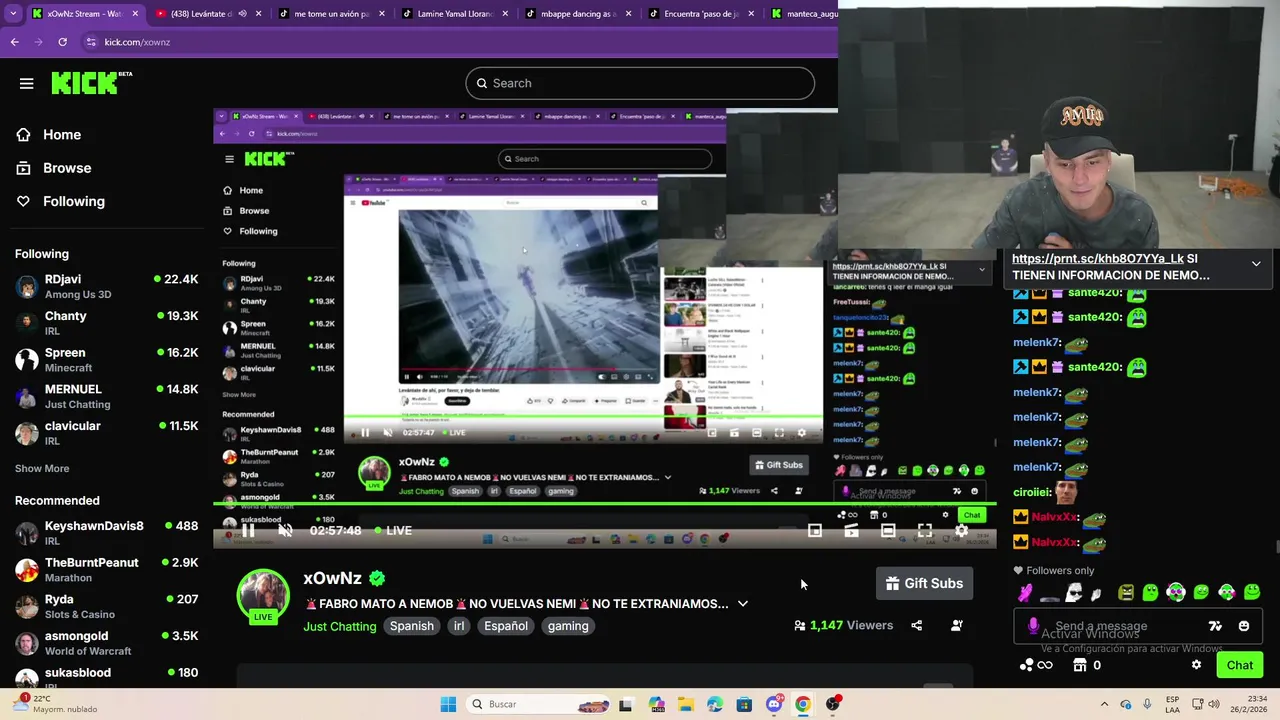This screenshot has width=1280, height=720.
Task: Select the irl tag
Action: (459, 626)
